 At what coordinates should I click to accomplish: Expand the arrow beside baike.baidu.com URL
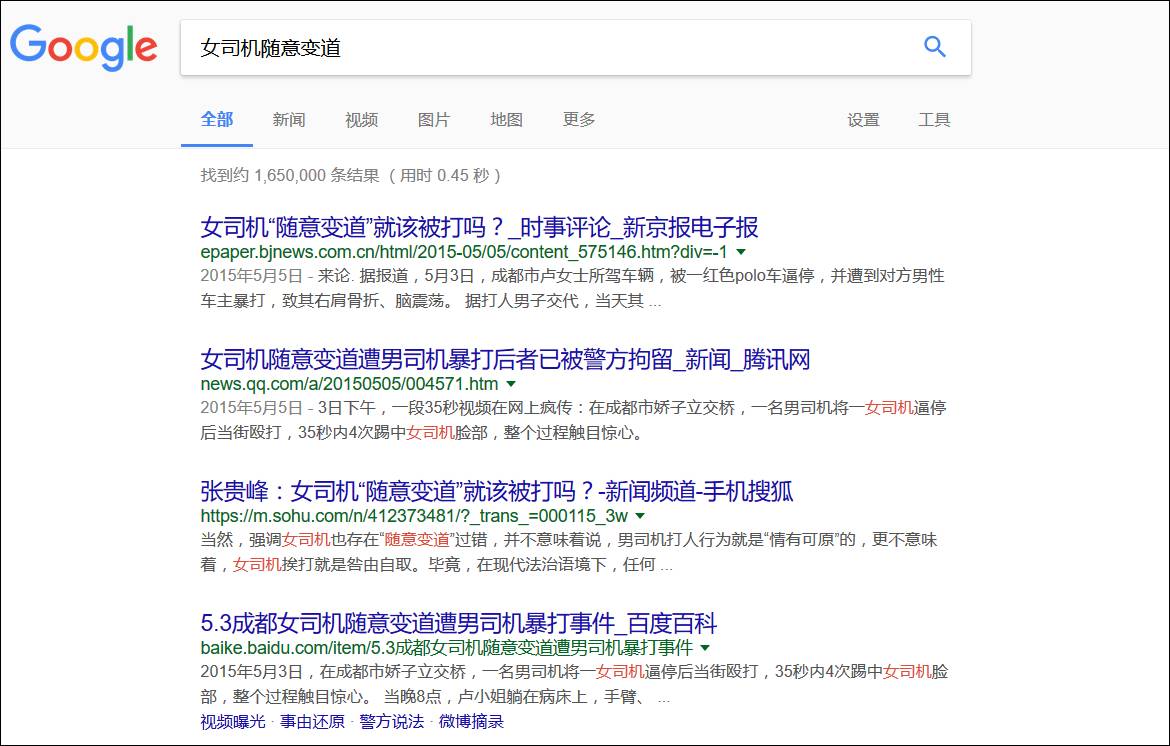[x=705, y=648]
